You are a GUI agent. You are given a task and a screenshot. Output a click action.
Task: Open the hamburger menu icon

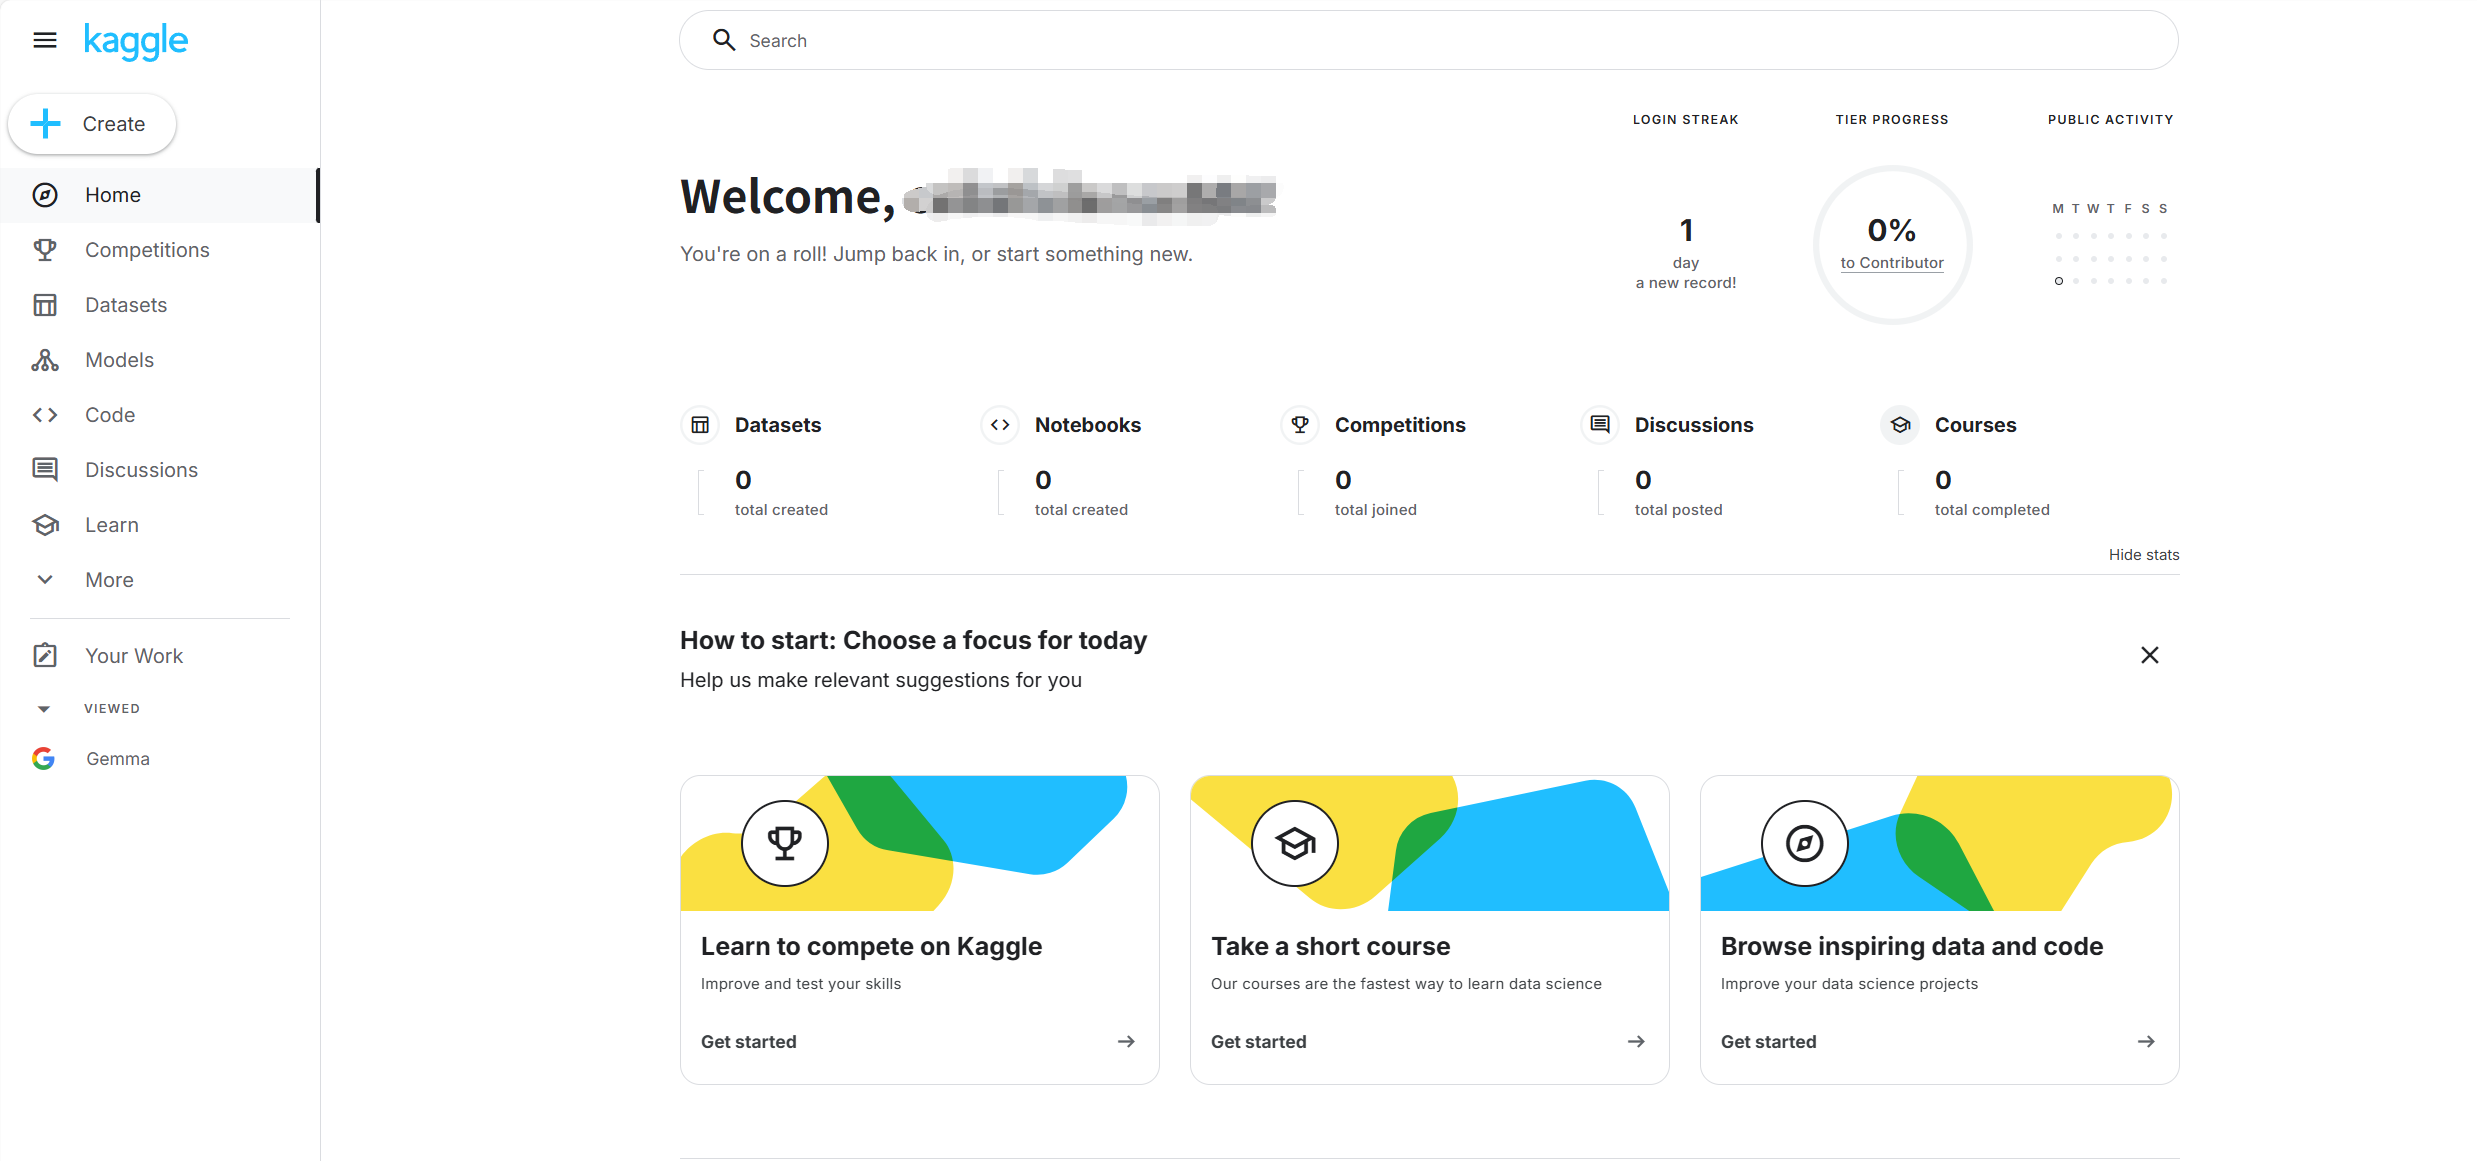(45, 40)
